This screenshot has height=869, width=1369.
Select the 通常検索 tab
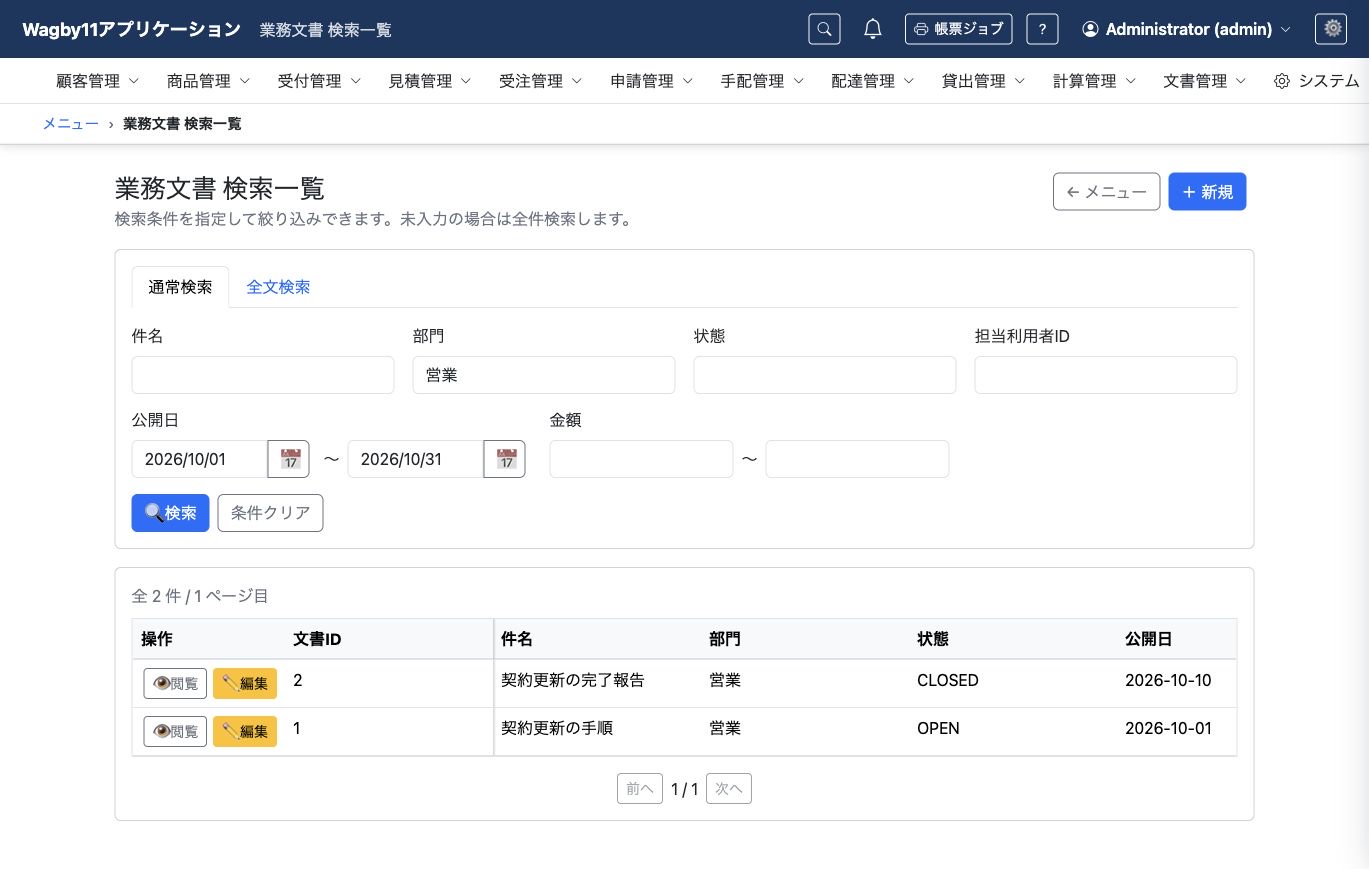point(180,287)
